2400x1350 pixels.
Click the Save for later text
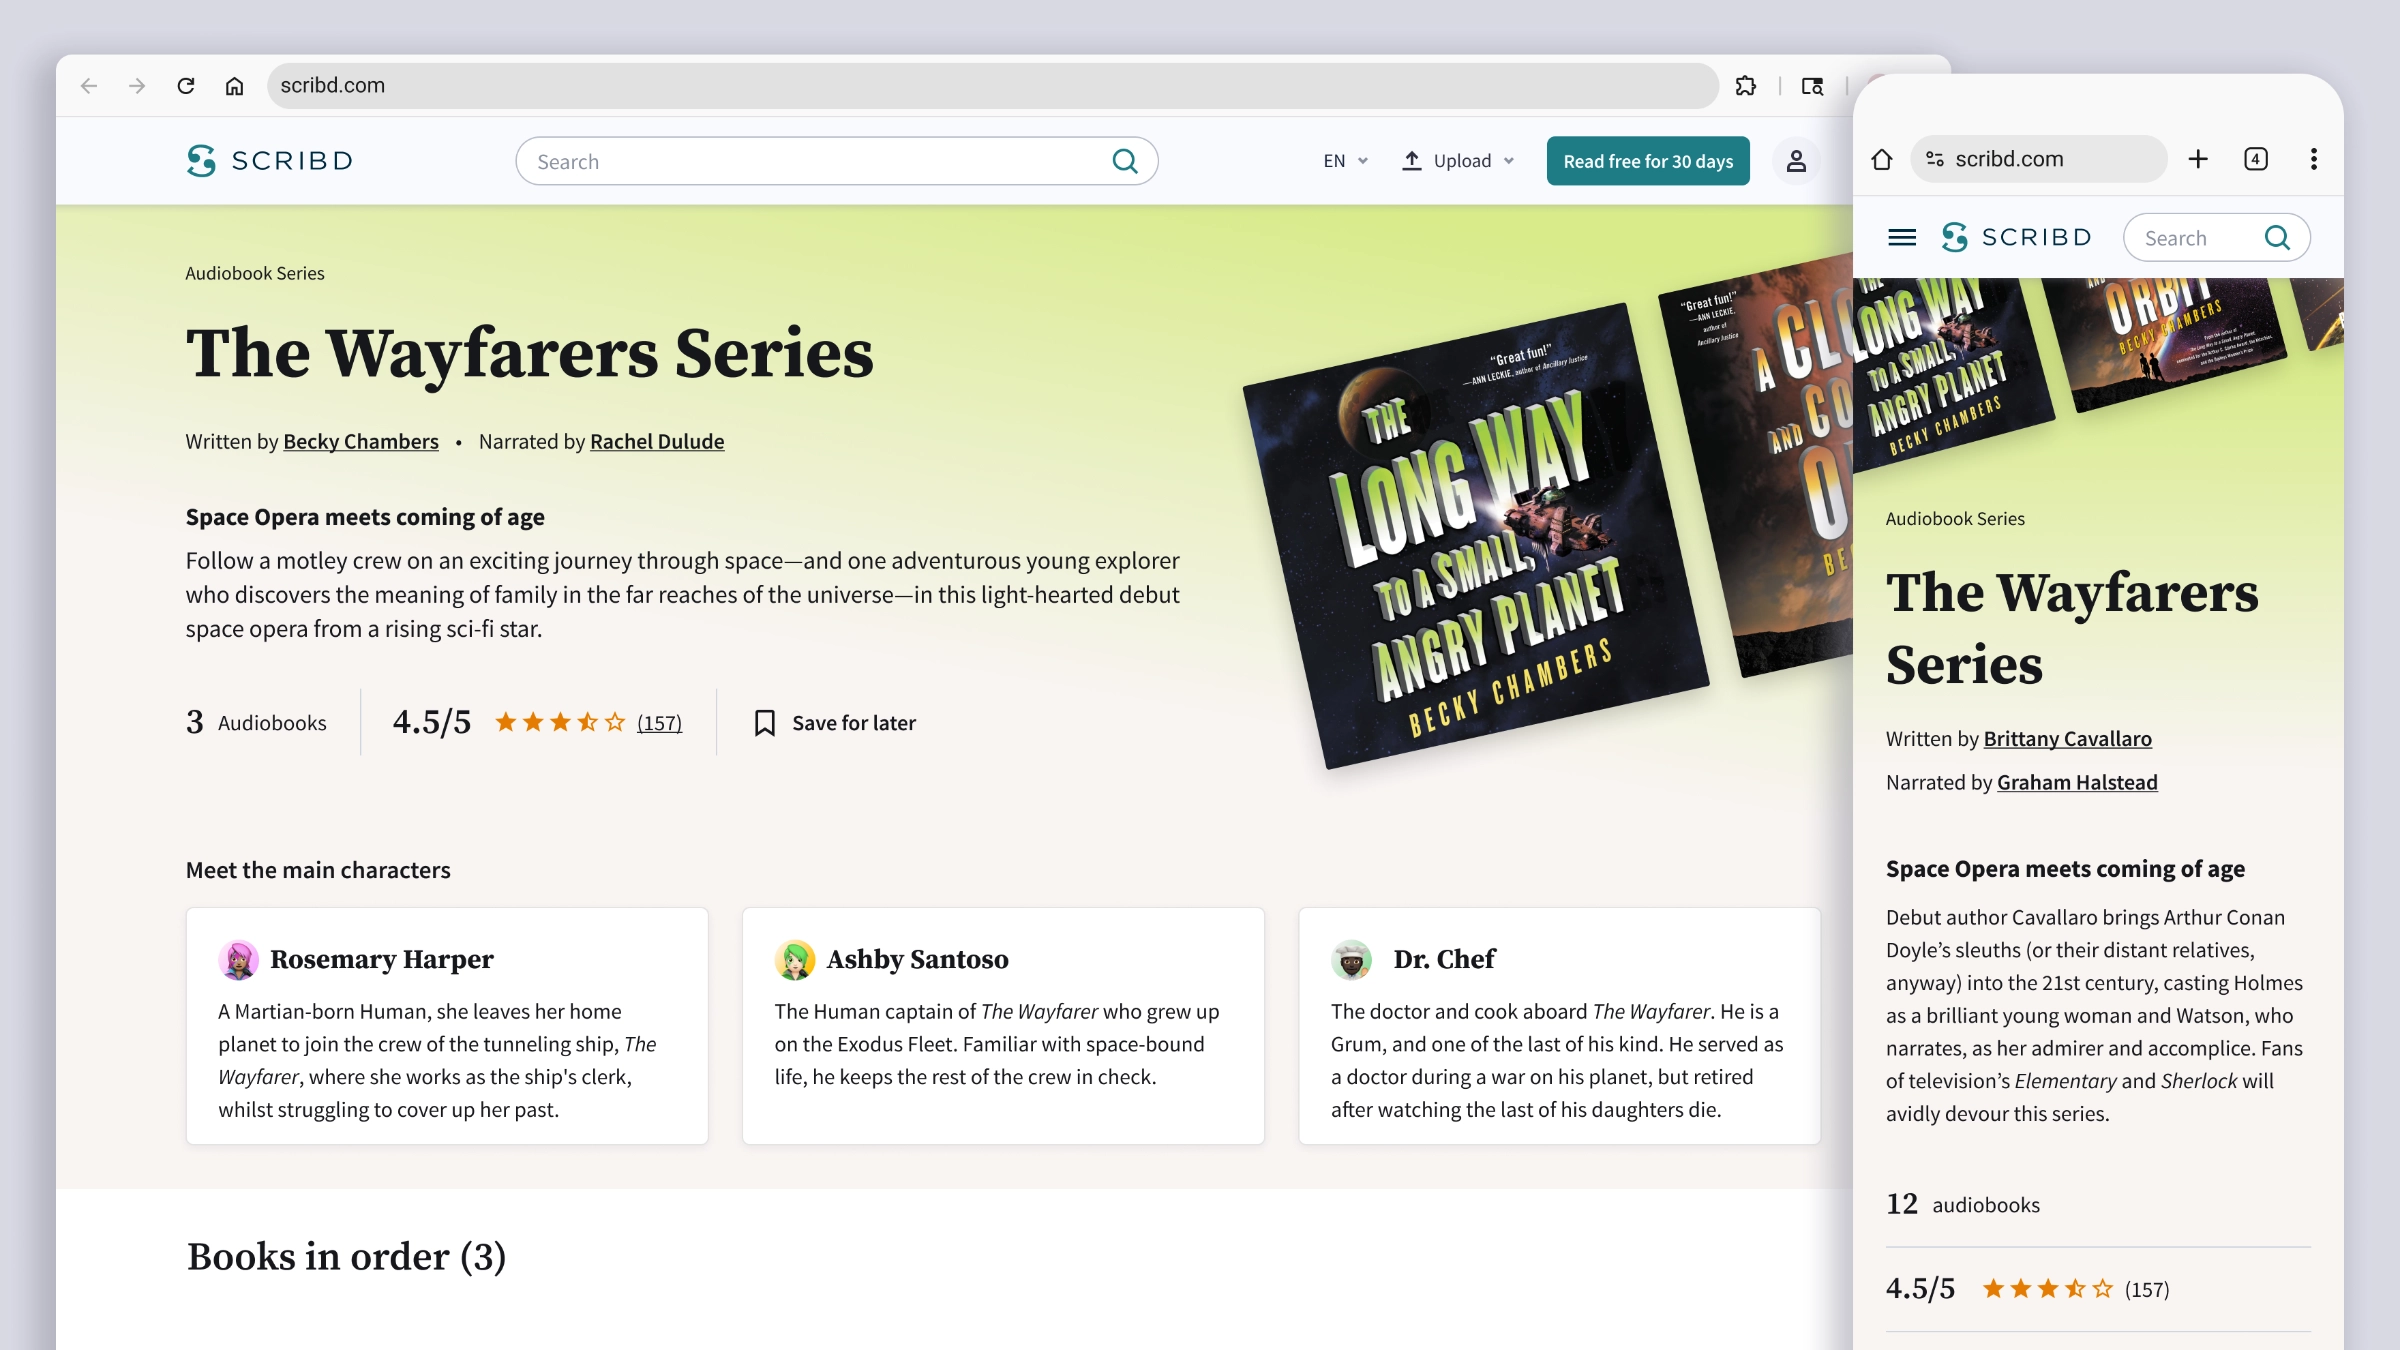coord(854,723)
